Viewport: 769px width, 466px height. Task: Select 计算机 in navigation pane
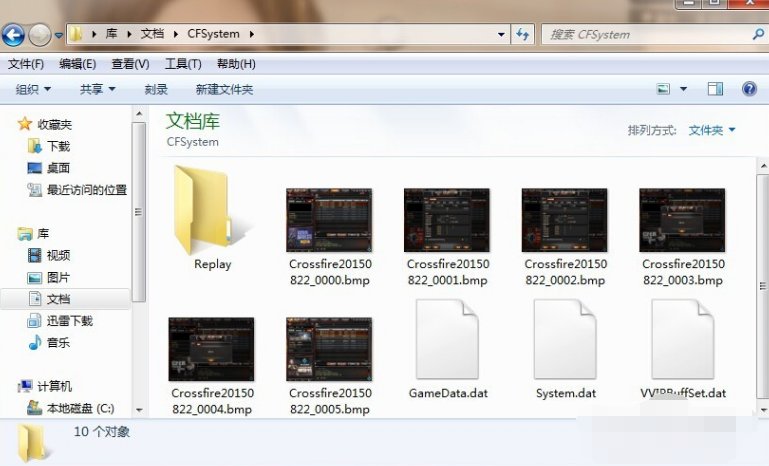click(54, 387)
